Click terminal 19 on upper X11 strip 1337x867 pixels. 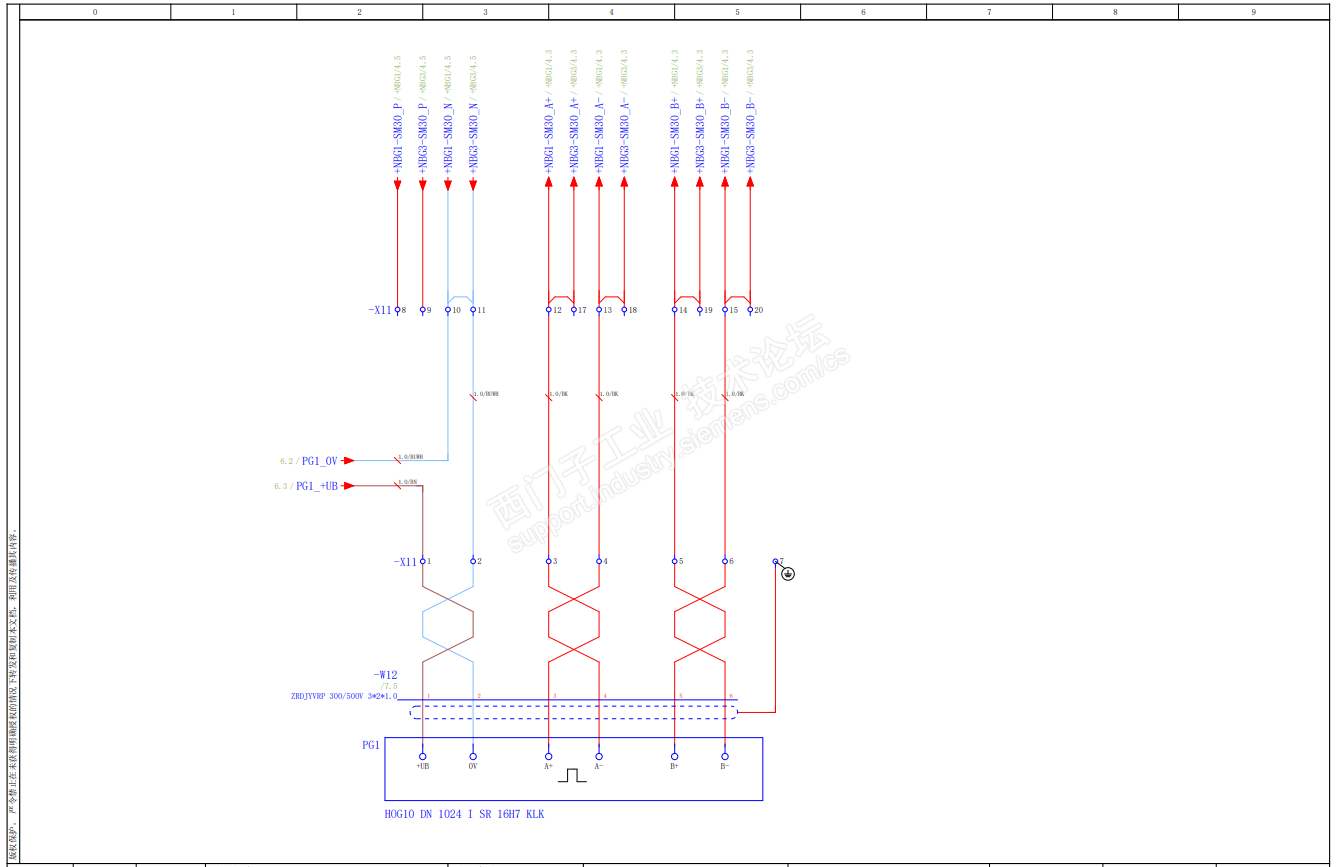point(699,310)
